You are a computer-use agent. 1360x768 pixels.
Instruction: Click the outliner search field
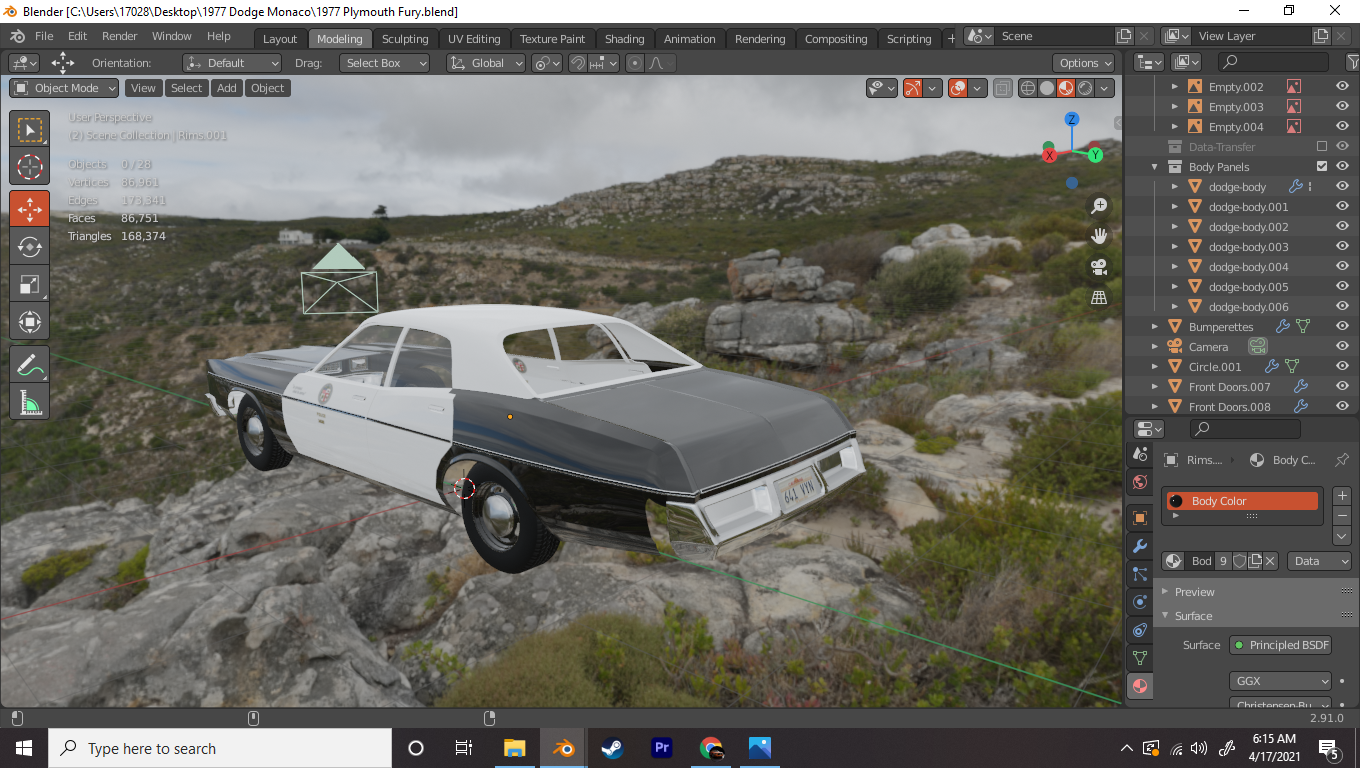[x=1272, y=63]
